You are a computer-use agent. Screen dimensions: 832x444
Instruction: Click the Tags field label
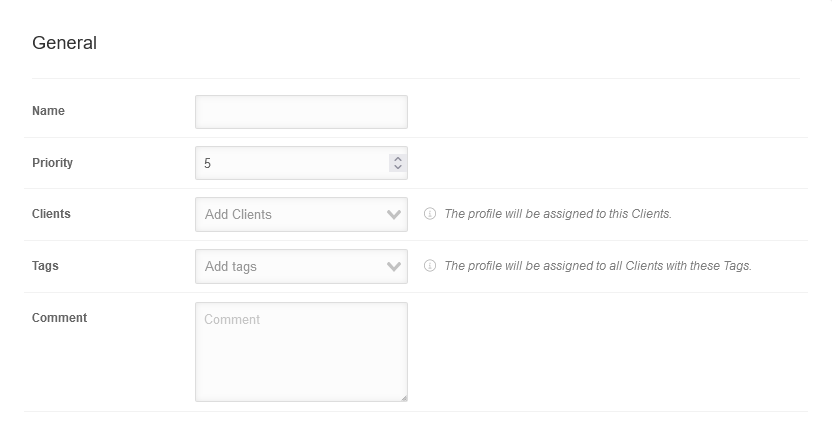(x=45, y=266)
